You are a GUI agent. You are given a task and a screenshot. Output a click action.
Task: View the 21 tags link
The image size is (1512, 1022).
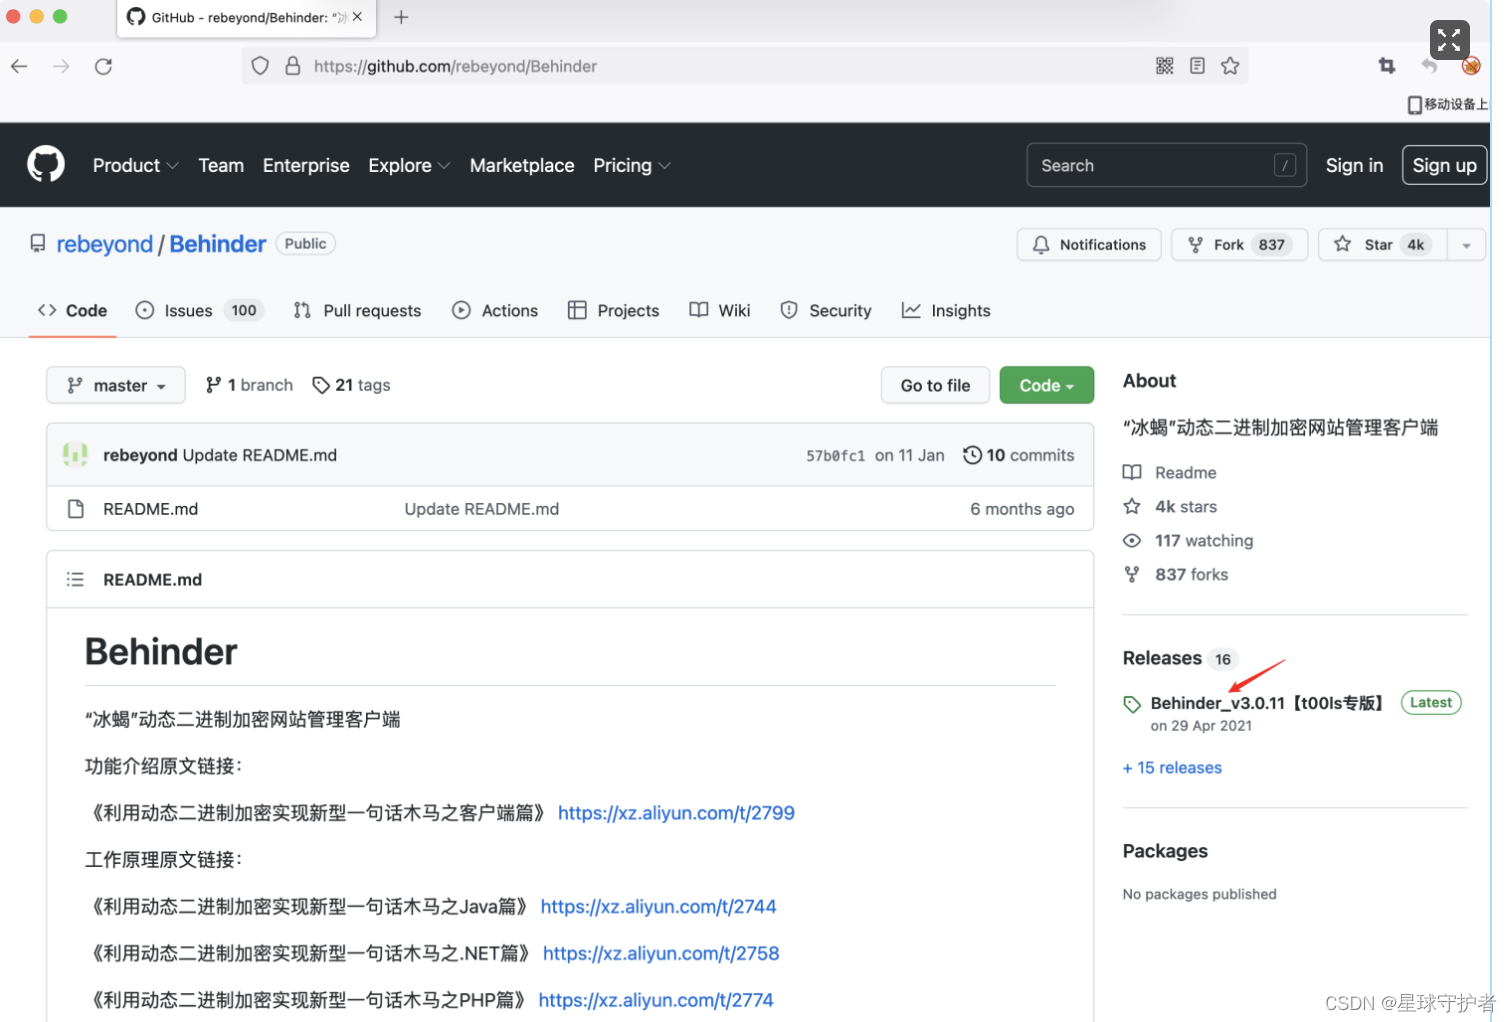click(x=351, y=385)
